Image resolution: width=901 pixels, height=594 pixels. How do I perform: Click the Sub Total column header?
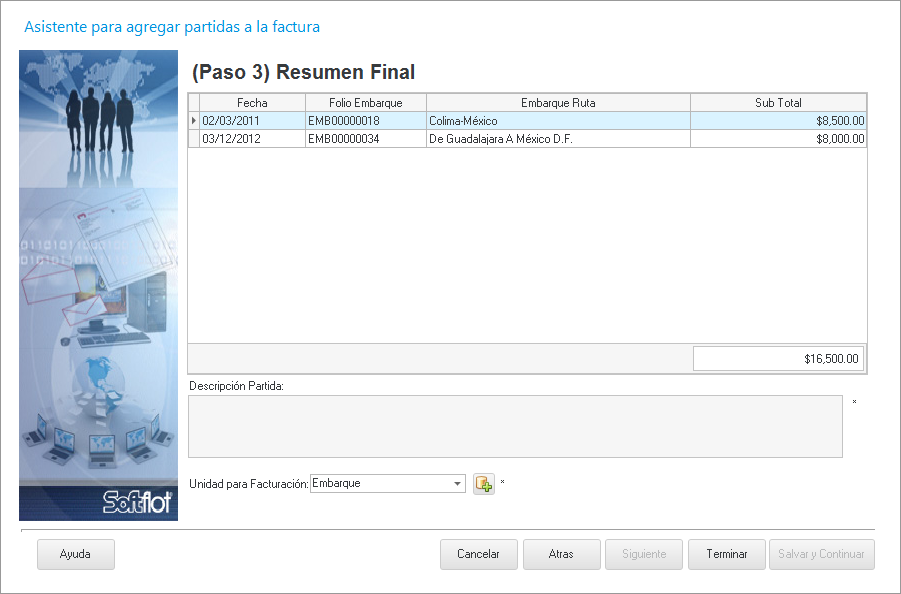(x=778, y=102)
